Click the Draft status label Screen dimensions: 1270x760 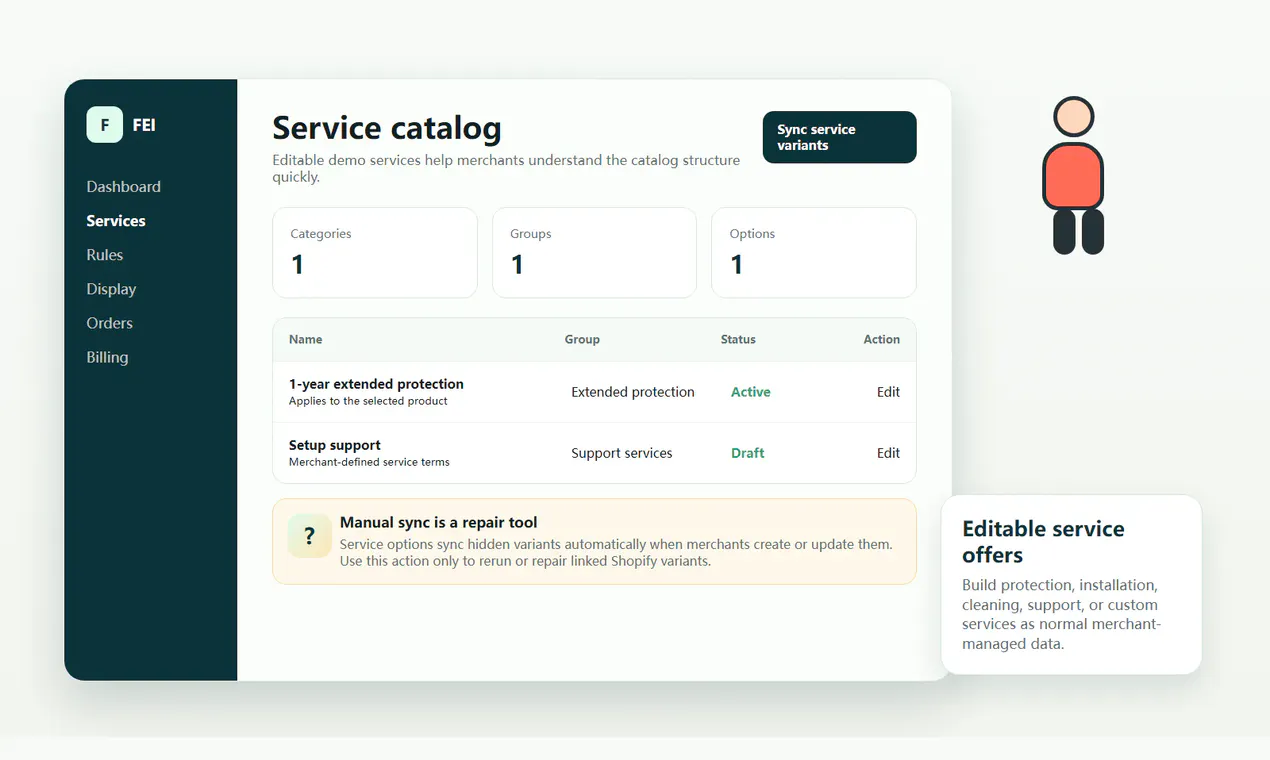(x=748, y=453)
